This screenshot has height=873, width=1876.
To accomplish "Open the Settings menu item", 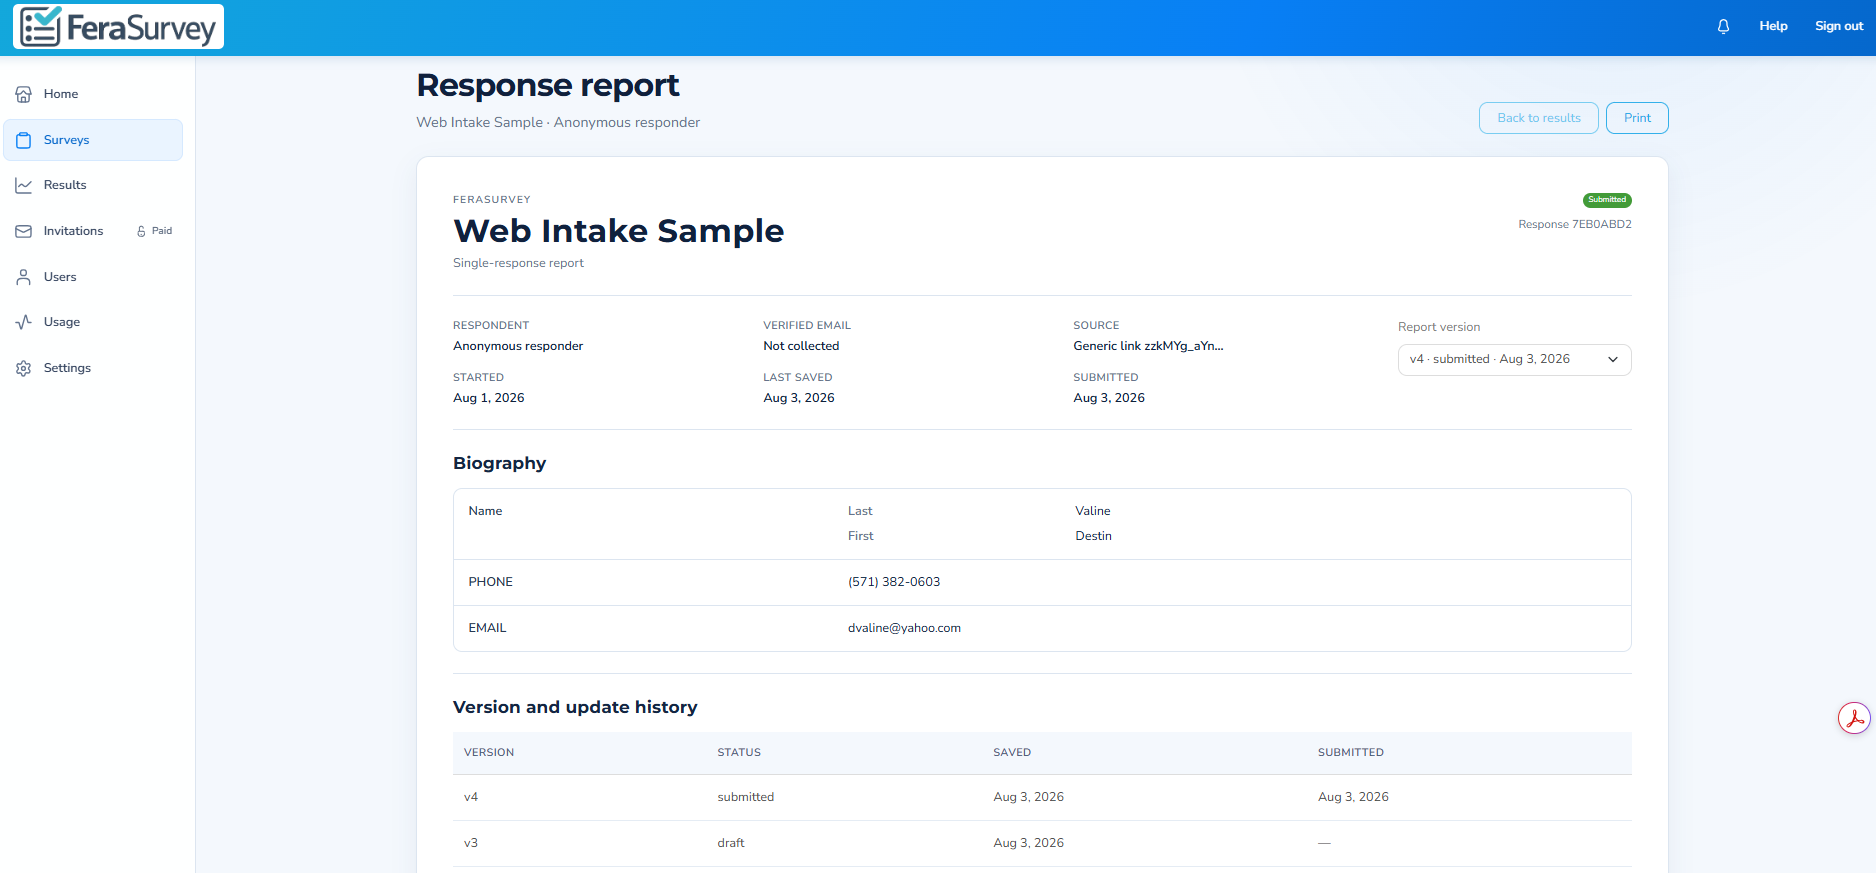I will pyautogui.click(x=93, y=368).
